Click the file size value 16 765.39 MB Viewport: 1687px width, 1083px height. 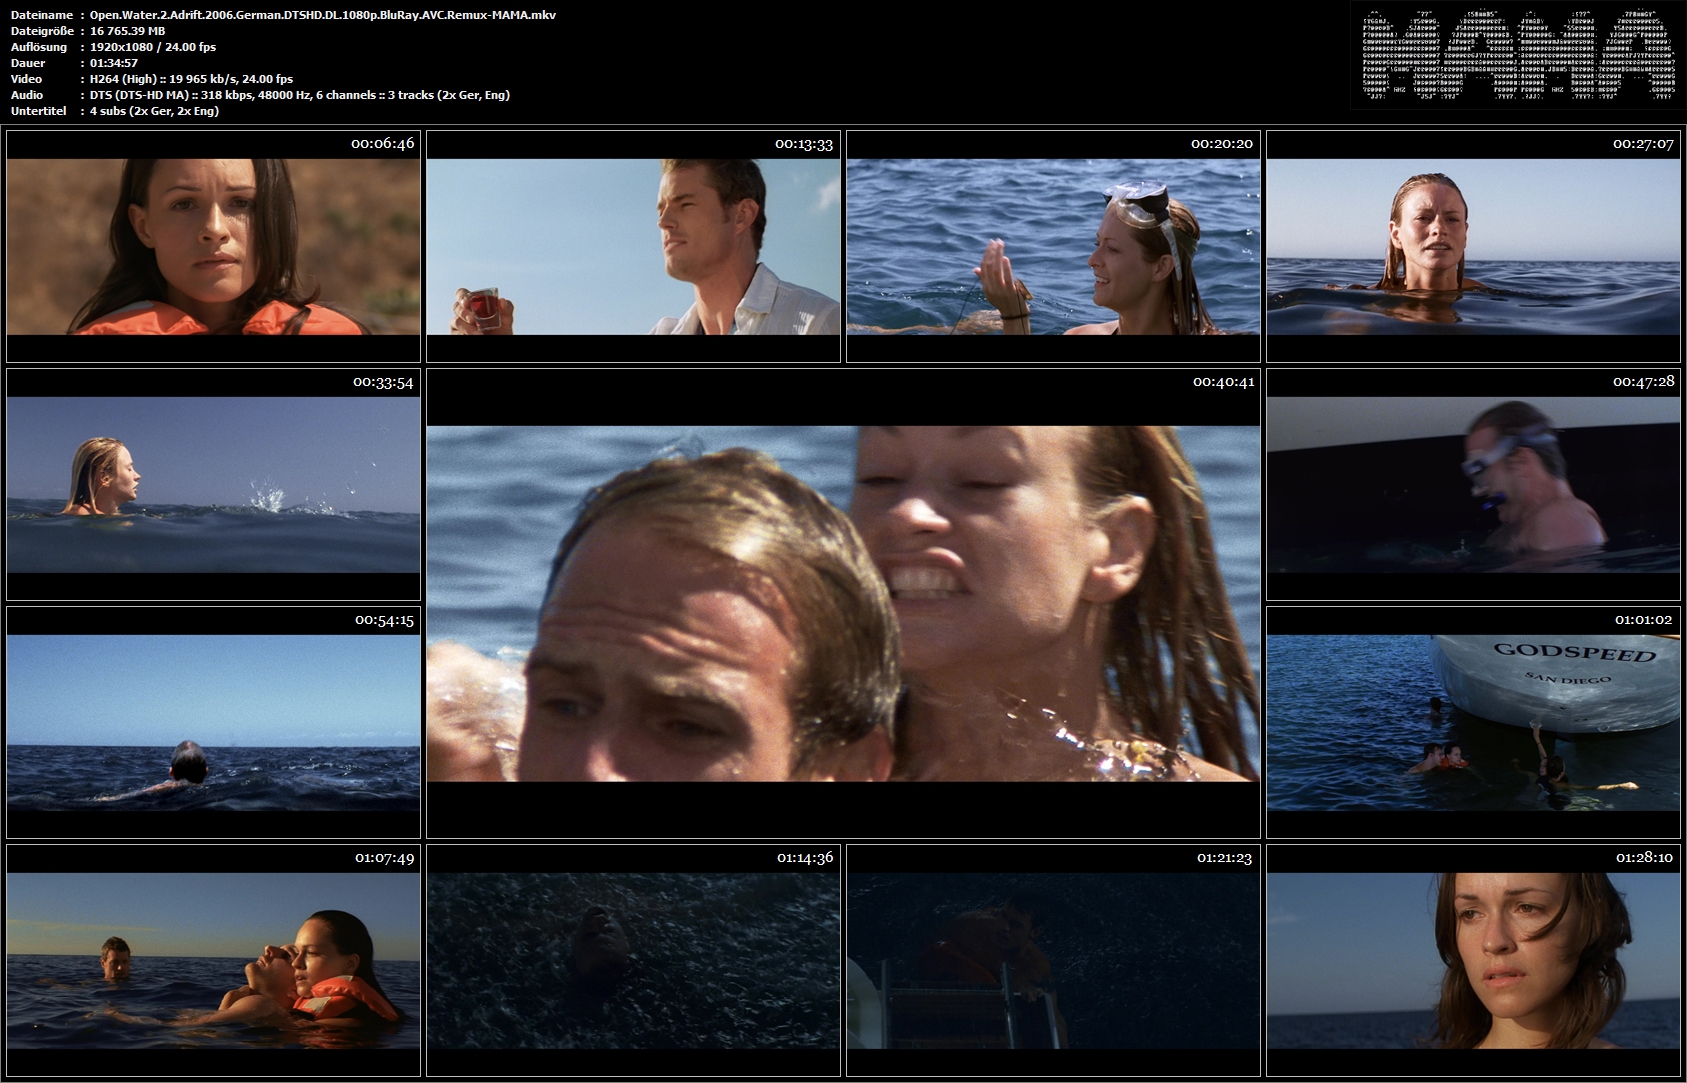pyautogui.click(x=128, y=31)
